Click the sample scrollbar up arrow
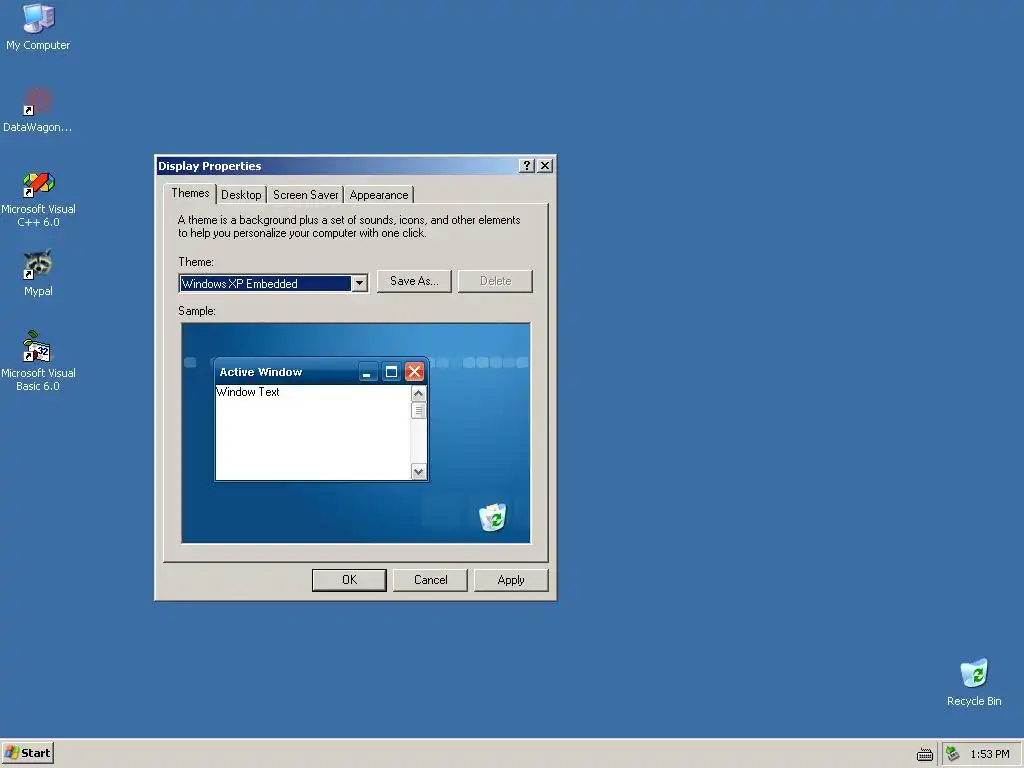This screenshot has width=1024, height=768. [x=419, y=393]
